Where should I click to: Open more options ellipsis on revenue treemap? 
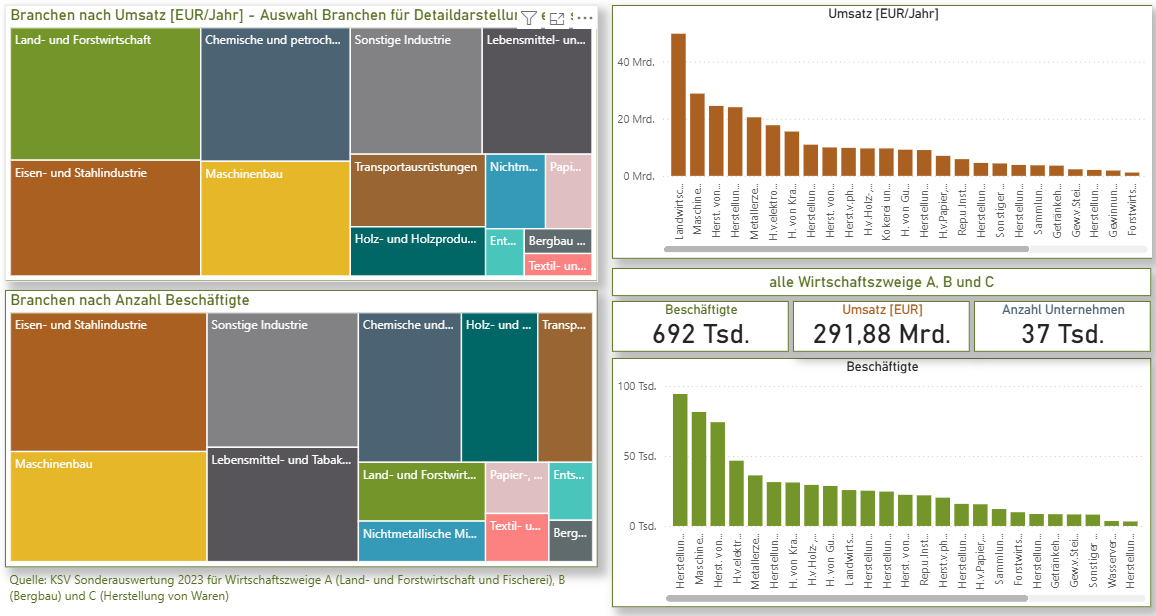pyautogui.click(x=584, y=18)
